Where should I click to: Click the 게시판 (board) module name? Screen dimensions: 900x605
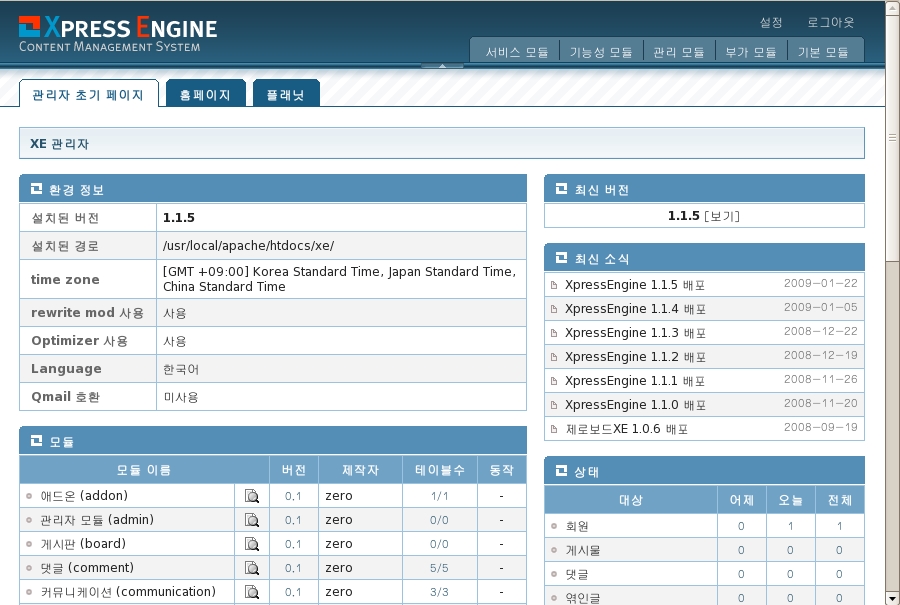pos(83,544)
